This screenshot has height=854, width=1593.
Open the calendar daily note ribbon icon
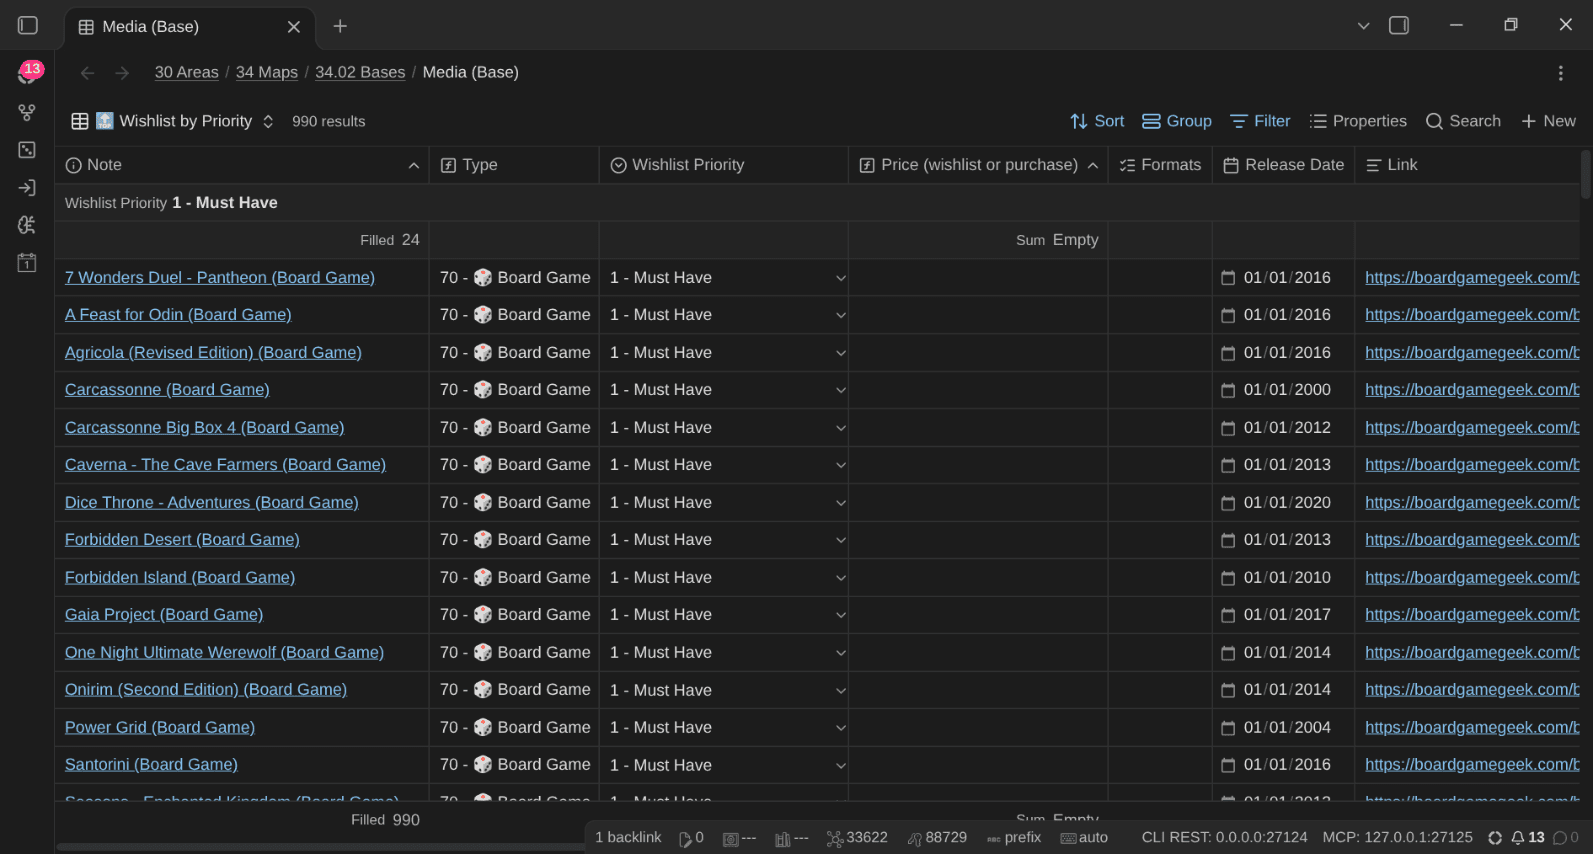(27, 263)
